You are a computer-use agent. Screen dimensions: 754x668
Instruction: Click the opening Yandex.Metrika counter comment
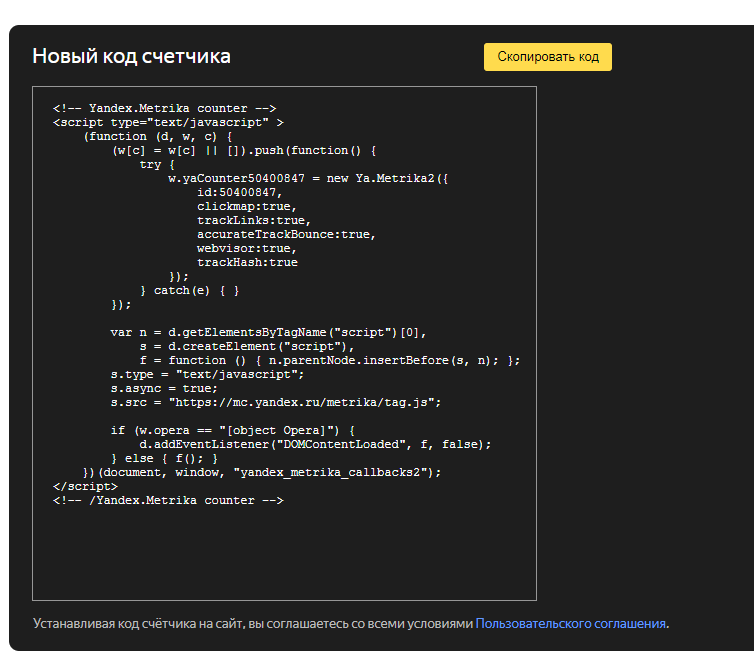pos(164,108)
